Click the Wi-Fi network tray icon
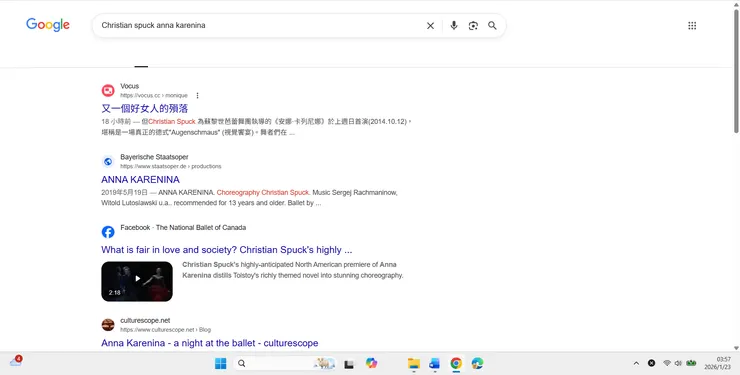 667,363
